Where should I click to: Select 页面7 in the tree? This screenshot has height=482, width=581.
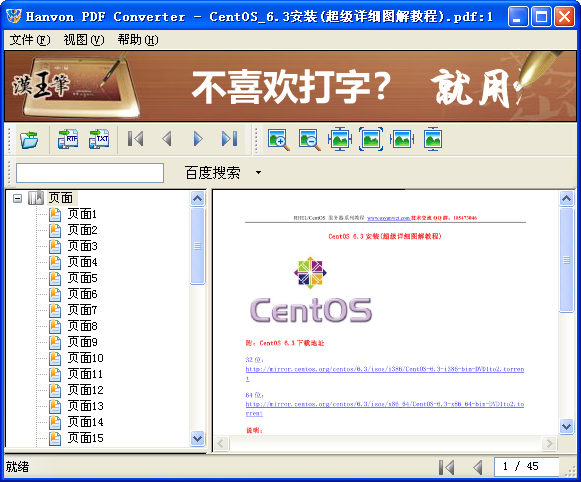coord(82,310)
